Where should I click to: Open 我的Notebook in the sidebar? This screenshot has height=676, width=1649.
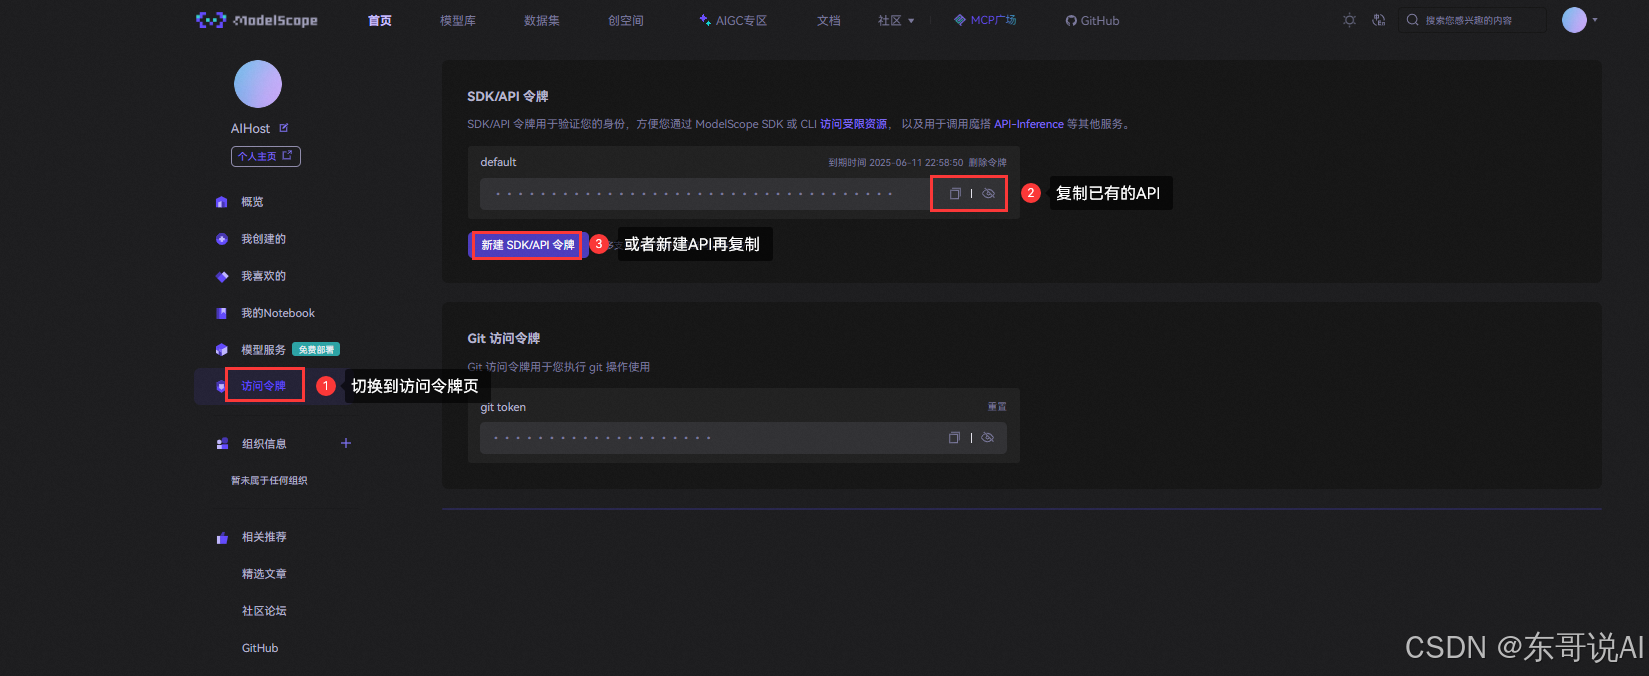point(277,313)
